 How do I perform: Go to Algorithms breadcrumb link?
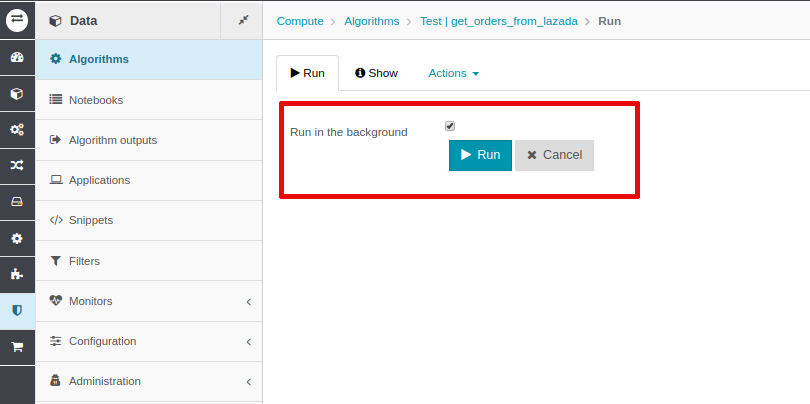click(x=372, y=21)
